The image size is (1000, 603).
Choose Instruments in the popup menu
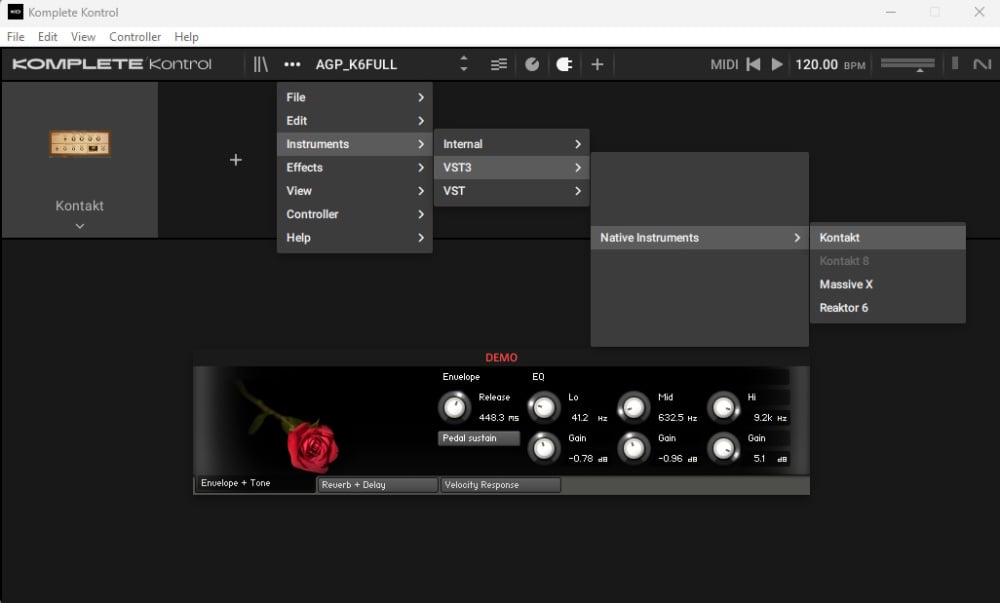point(355,144)
